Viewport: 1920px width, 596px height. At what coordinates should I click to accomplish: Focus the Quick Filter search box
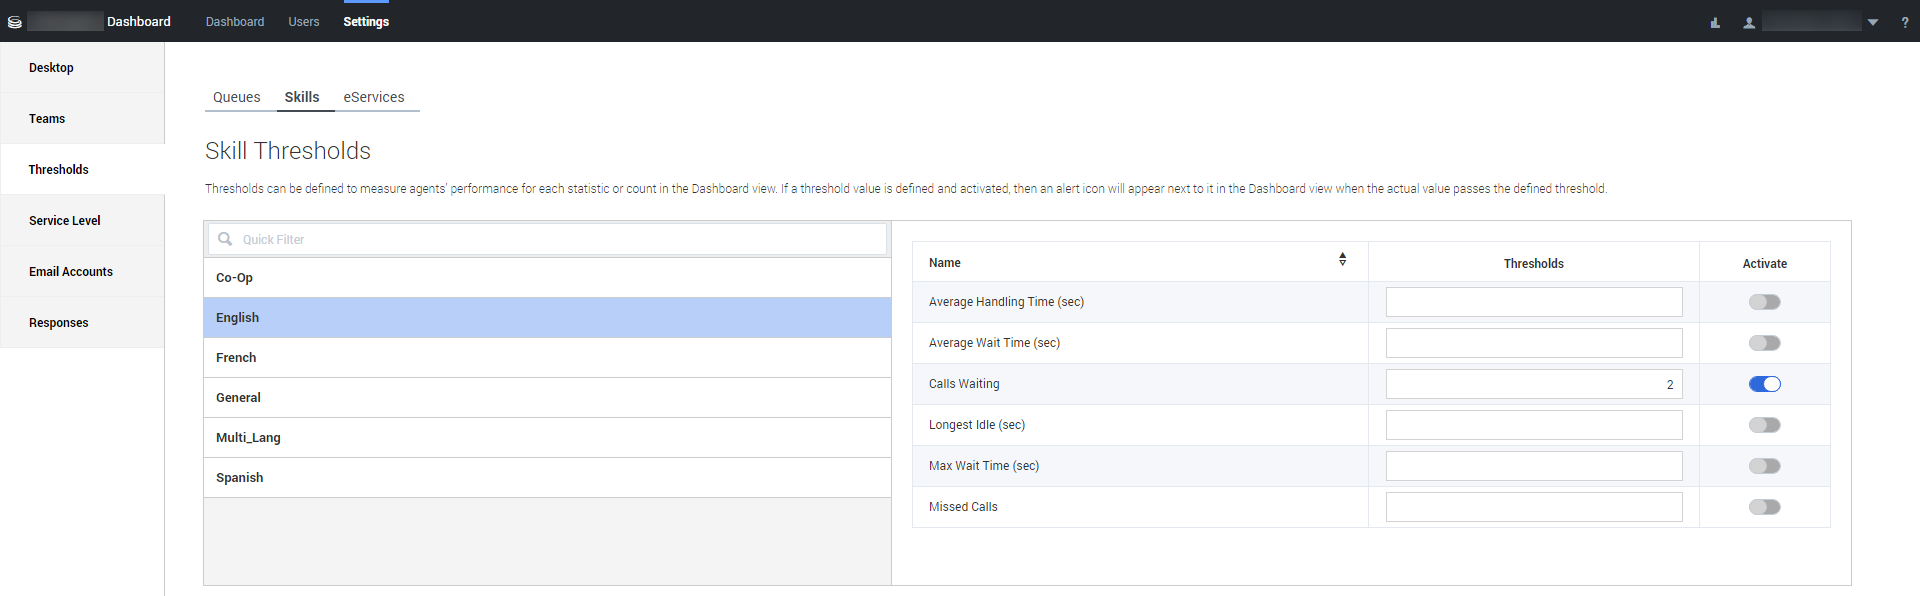click(x=560, y=239)
